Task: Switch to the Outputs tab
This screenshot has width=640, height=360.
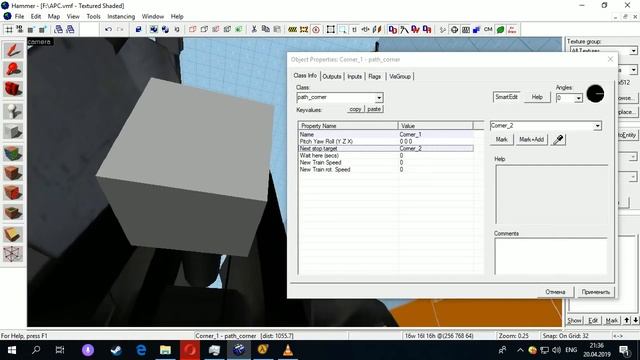Action: click(332, 76)
